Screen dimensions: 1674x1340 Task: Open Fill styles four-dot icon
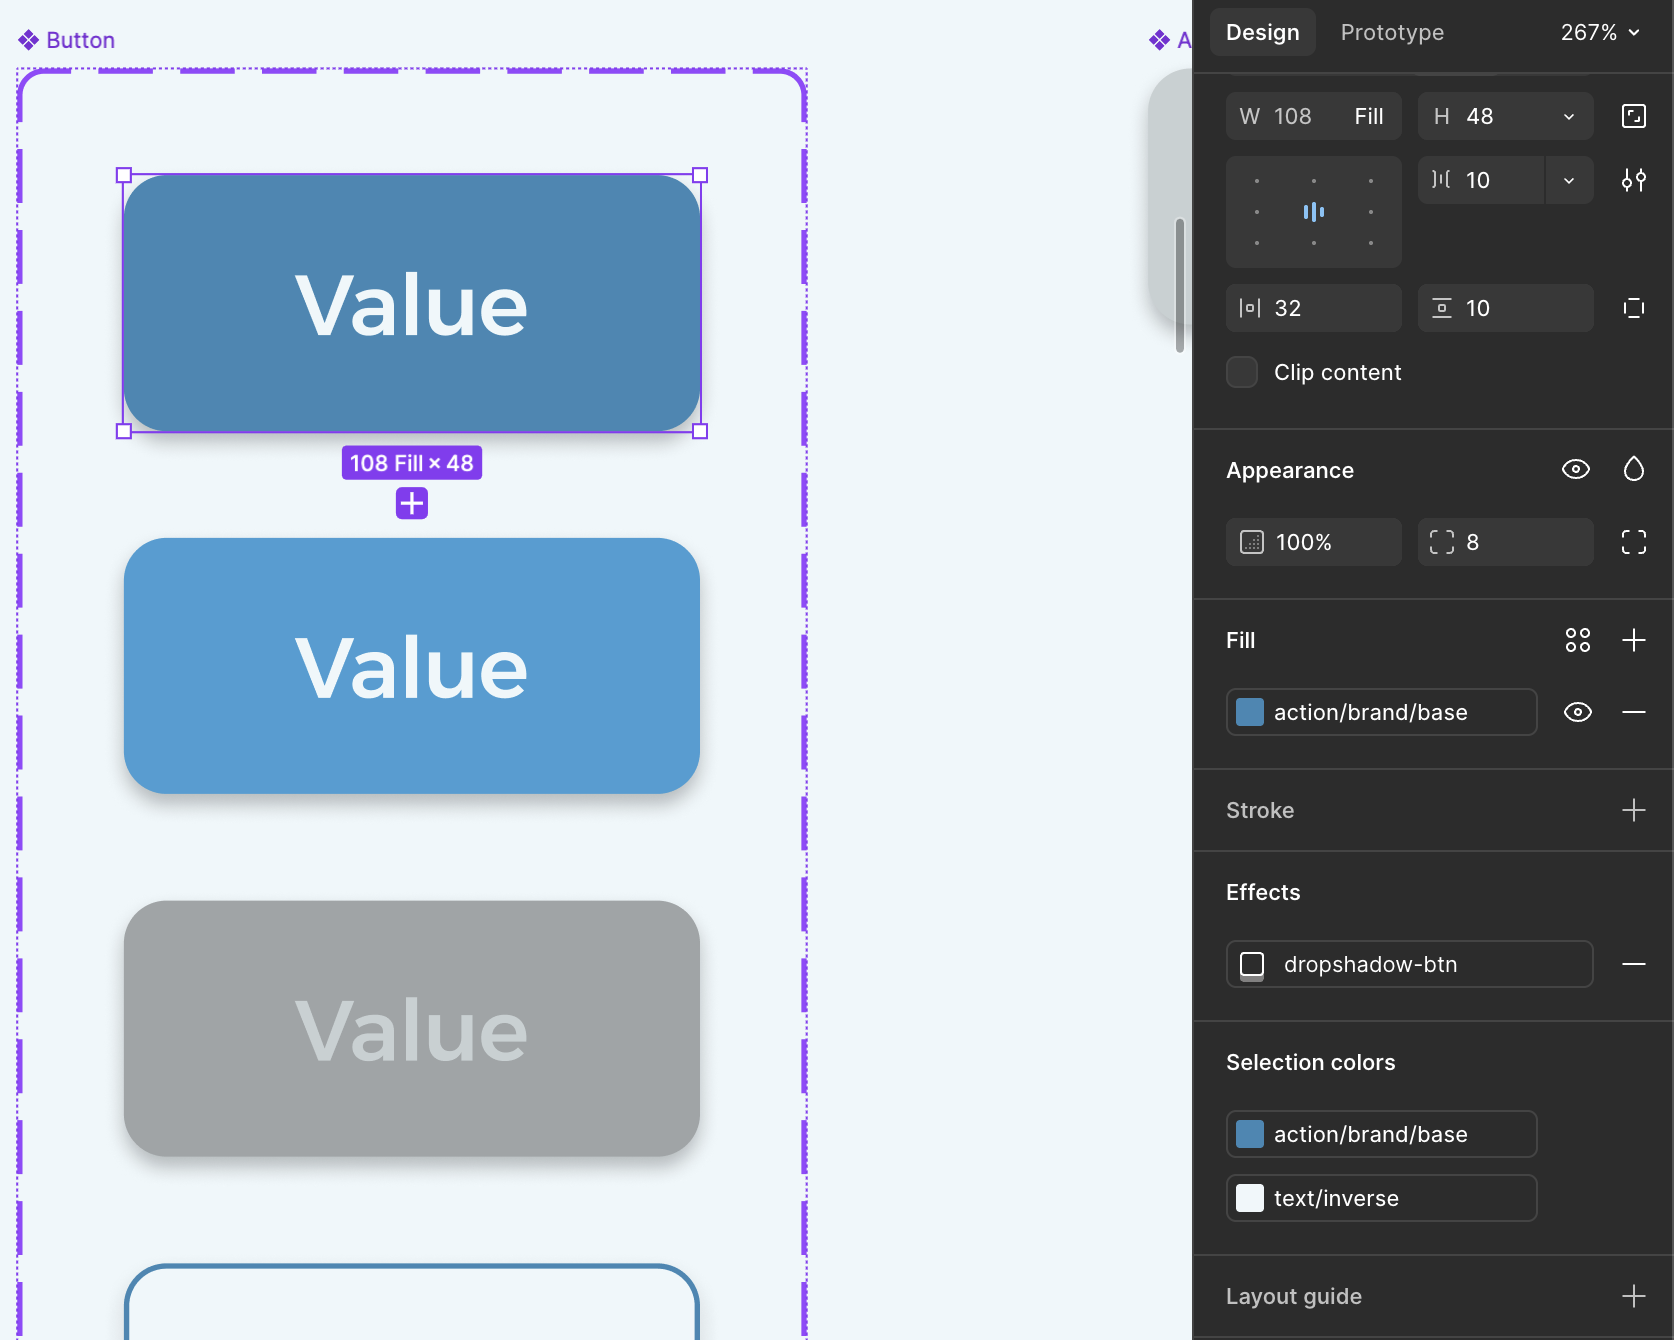pos(1577,640)
